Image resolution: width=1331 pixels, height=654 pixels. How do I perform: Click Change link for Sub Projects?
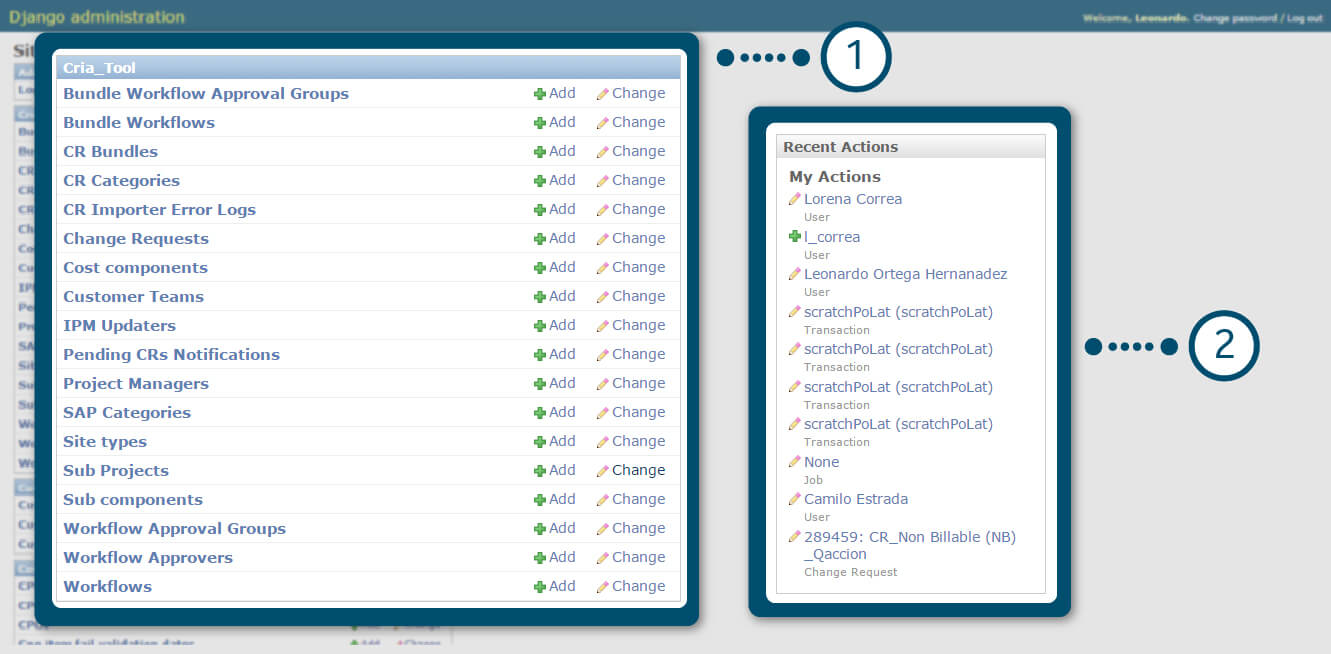[638, 470]
